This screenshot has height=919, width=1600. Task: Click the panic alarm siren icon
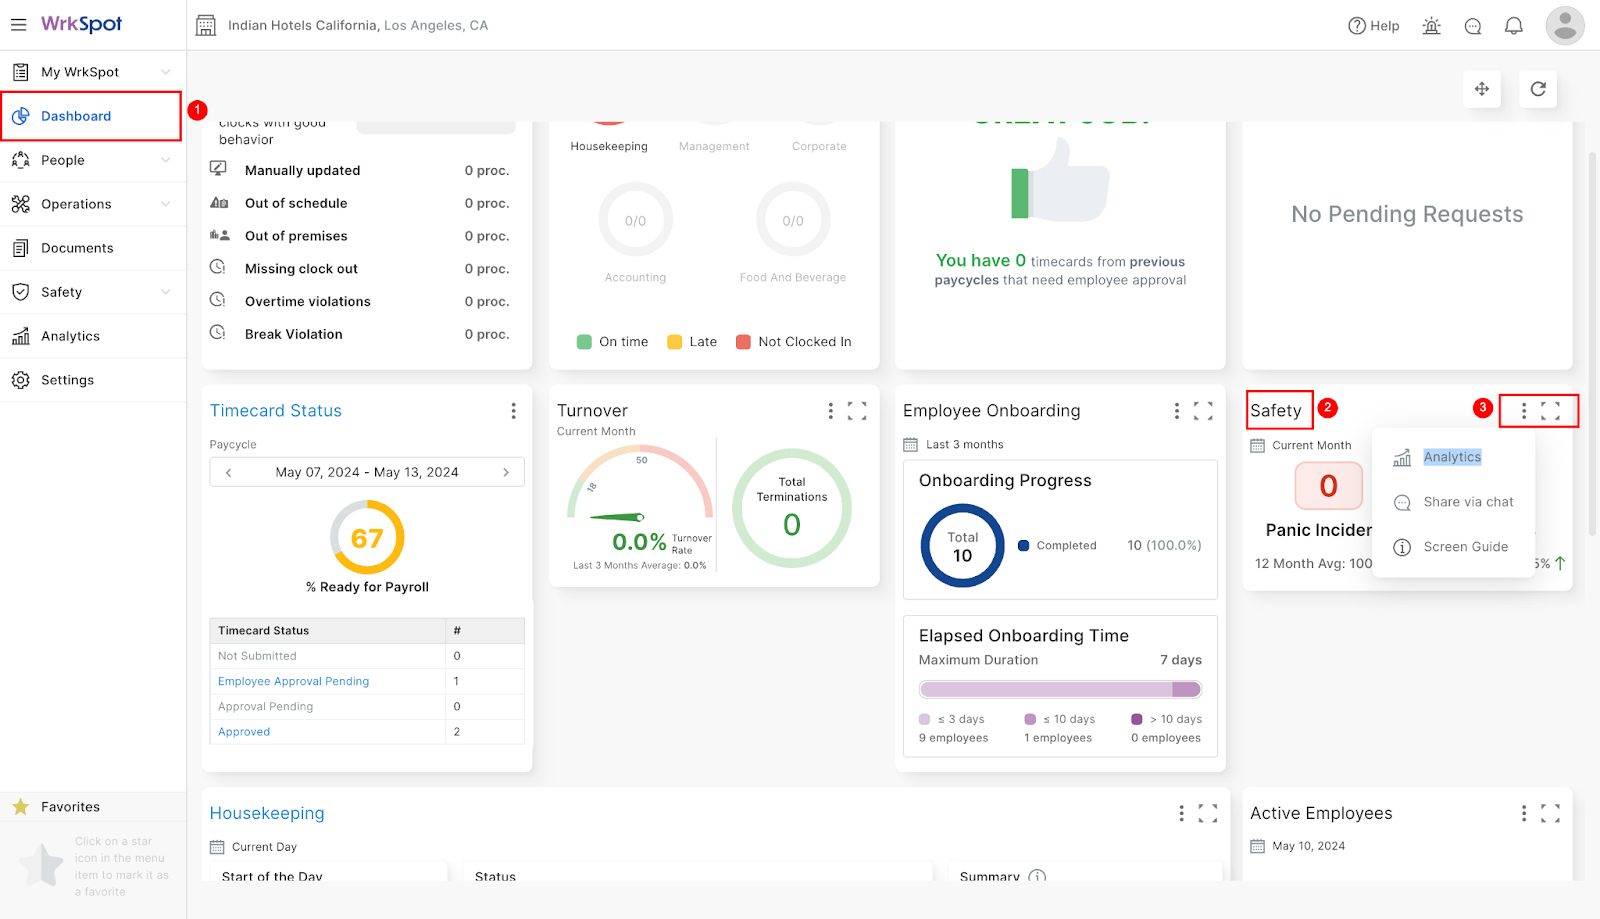point(1432,26)
